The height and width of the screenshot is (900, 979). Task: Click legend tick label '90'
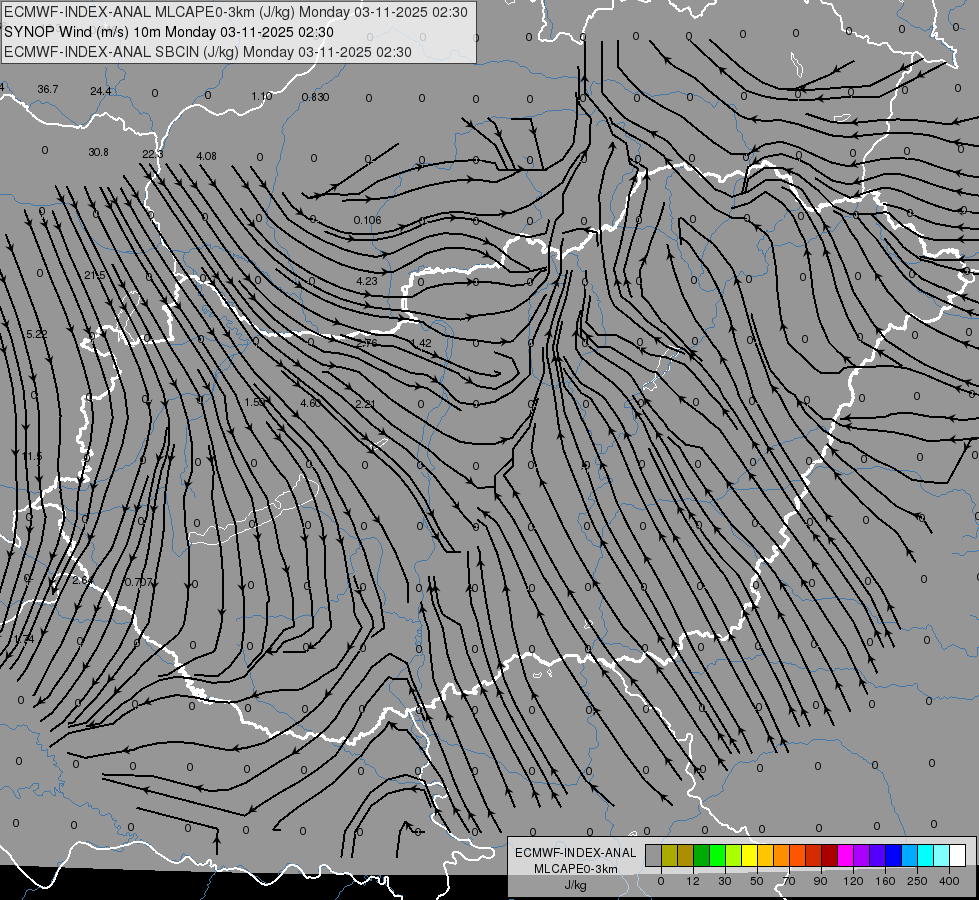(x=820, y=881)
